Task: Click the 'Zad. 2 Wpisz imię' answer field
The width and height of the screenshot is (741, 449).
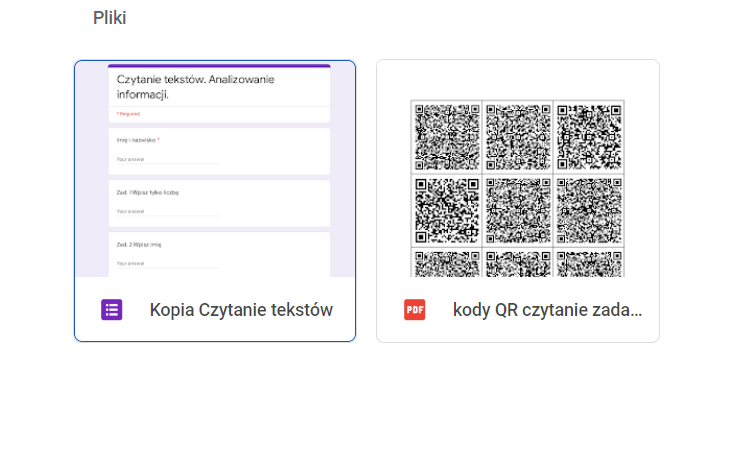Action: pyautogui.click(x=167, y=262)
